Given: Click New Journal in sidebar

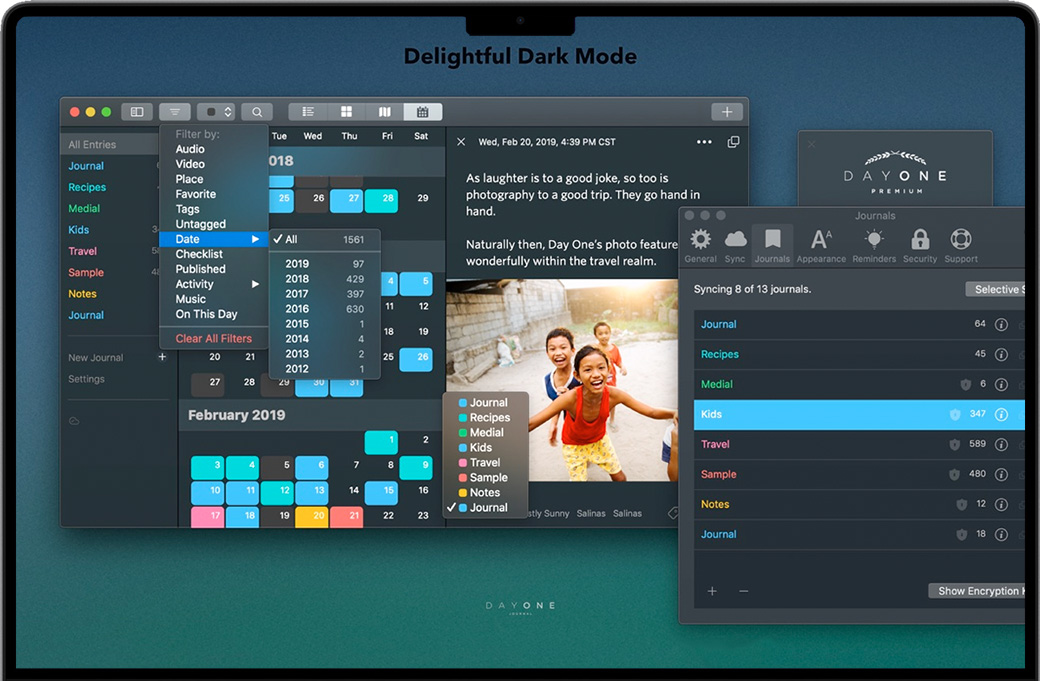Looking at the screenshot, I should pyautogui.click(x=96, y=357).
